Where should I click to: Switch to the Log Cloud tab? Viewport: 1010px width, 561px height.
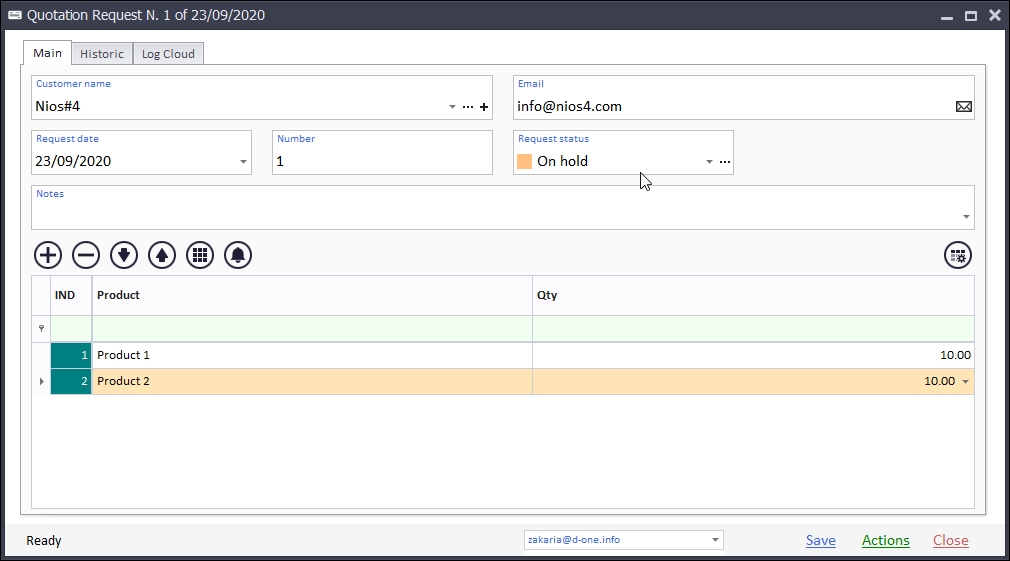pos(168,54)
